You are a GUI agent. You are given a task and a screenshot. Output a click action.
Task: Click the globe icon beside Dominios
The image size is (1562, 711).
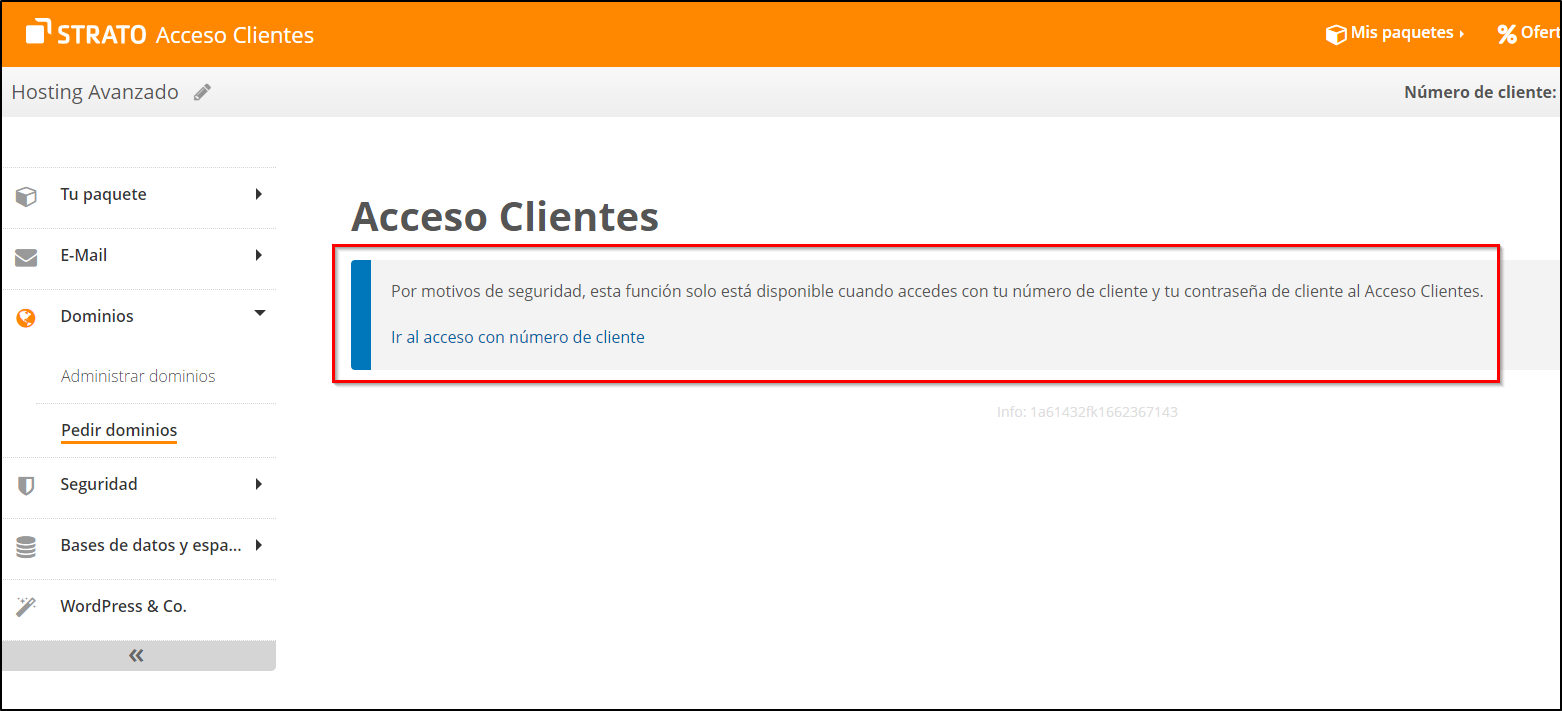point(24,315)
